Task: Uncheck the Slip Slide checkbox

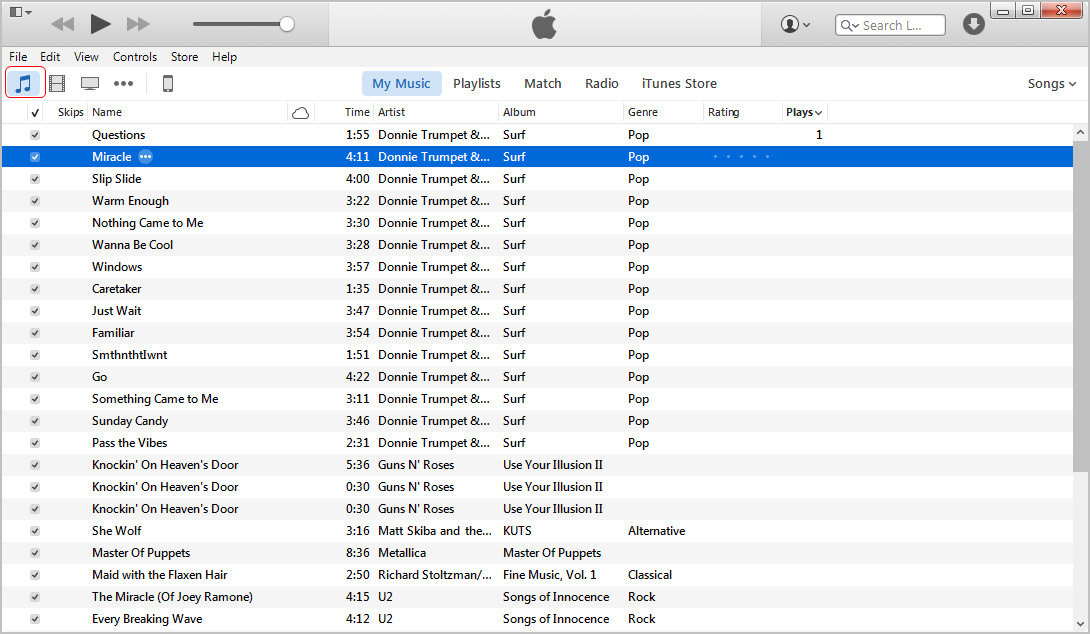Action: click(35, 179)
